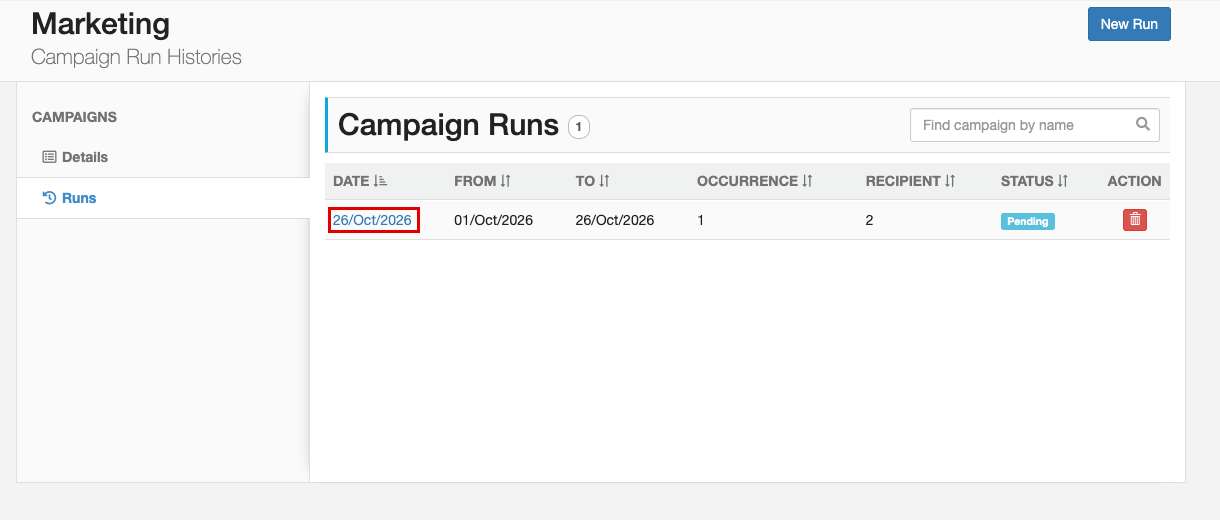Click the Campaign Runs heading

[448, 125]
